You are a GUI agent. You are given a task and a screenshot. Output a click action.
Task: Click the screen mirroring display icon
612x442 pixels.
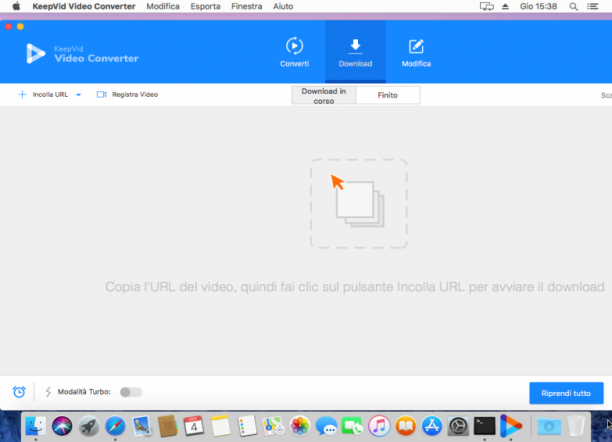[486, 6]
